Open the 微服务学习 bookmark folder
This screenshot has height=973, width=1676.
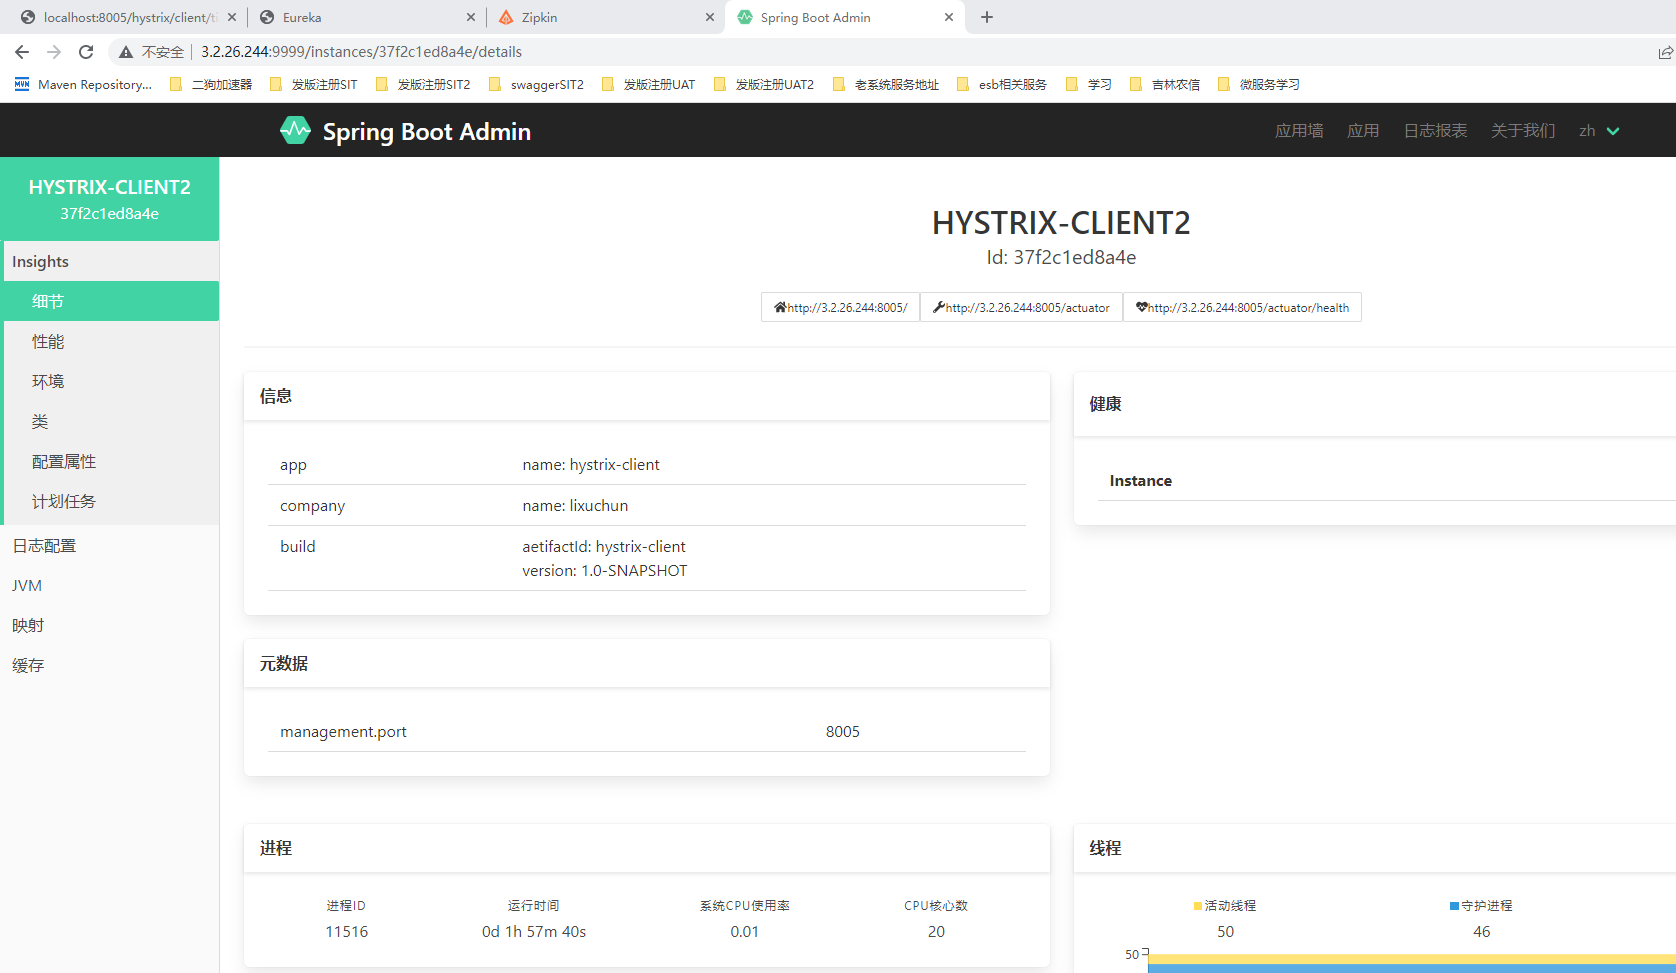point(1259,85)
